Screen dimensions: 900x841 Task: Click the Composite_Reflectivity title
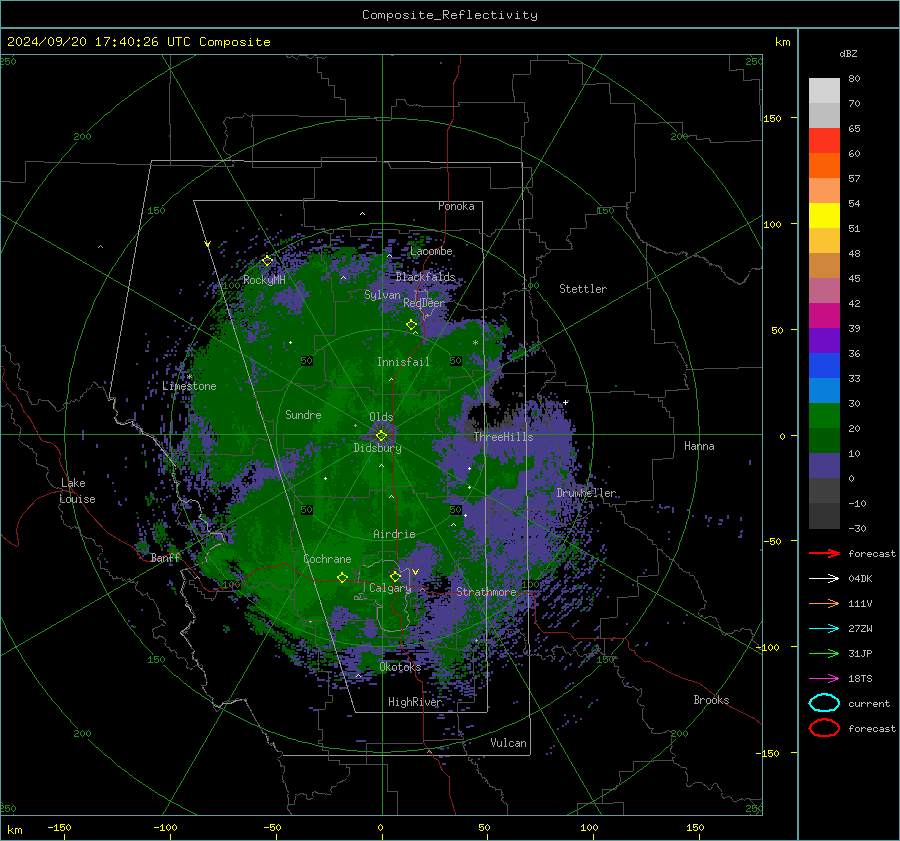coord(450,15)
